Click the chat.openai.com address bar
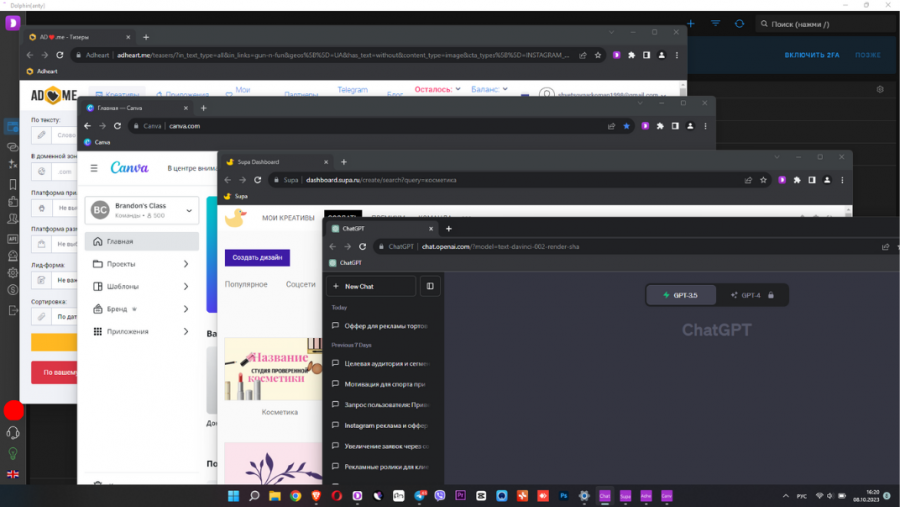 [x=626, y=246]
